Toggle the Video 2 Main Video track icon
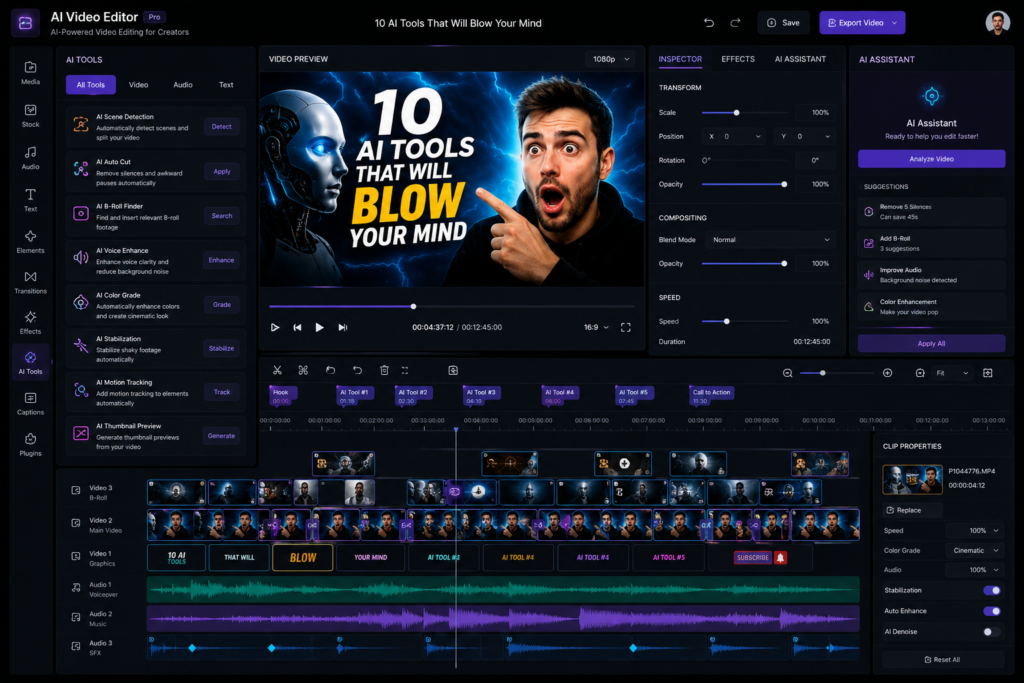Screen dimensions: 1024x683 [x=76, y=523]
